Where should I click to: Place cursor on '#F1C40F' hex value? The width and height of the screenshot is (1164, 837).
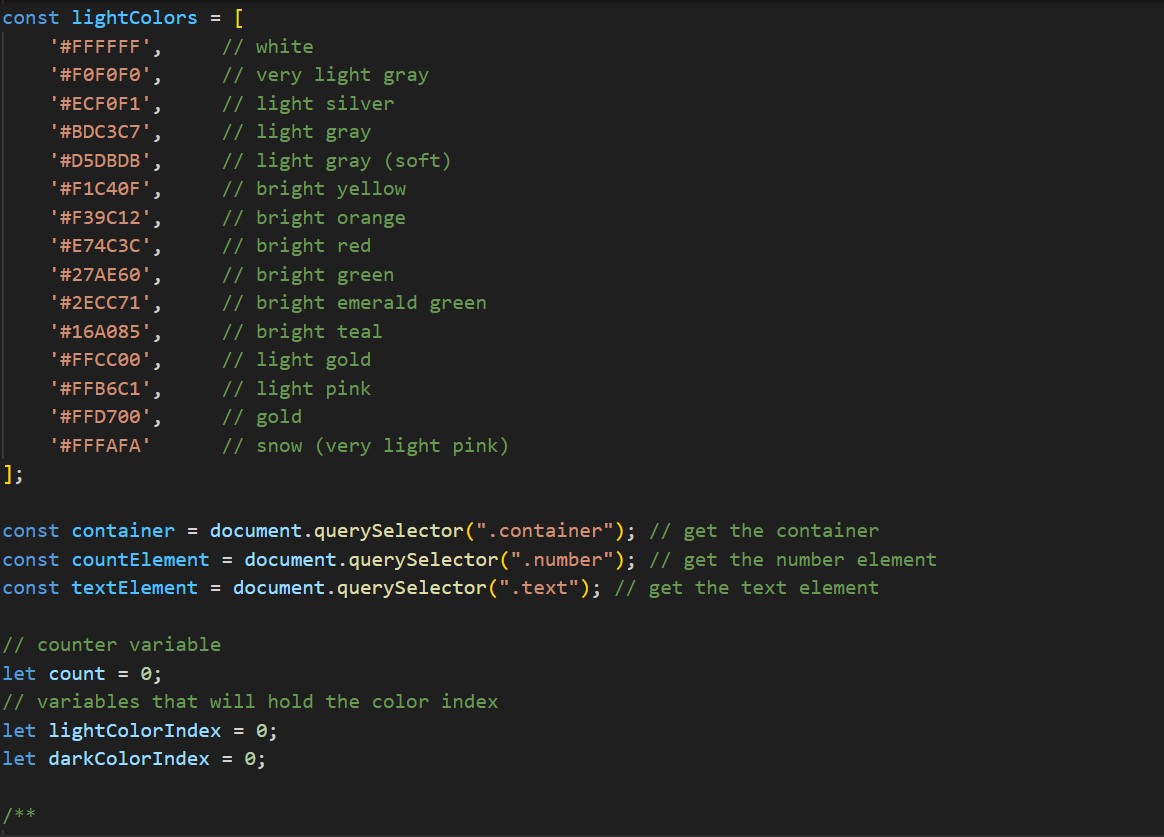[x=101, y=189]
